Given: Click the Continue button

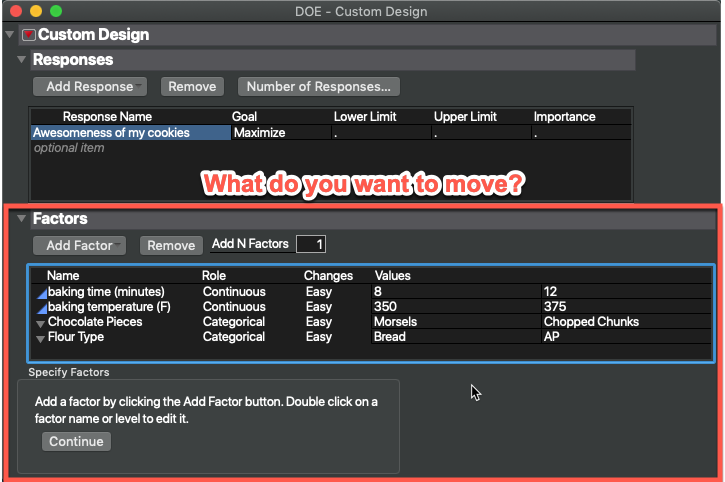Looking at the screenshot, I should (76, 441).
